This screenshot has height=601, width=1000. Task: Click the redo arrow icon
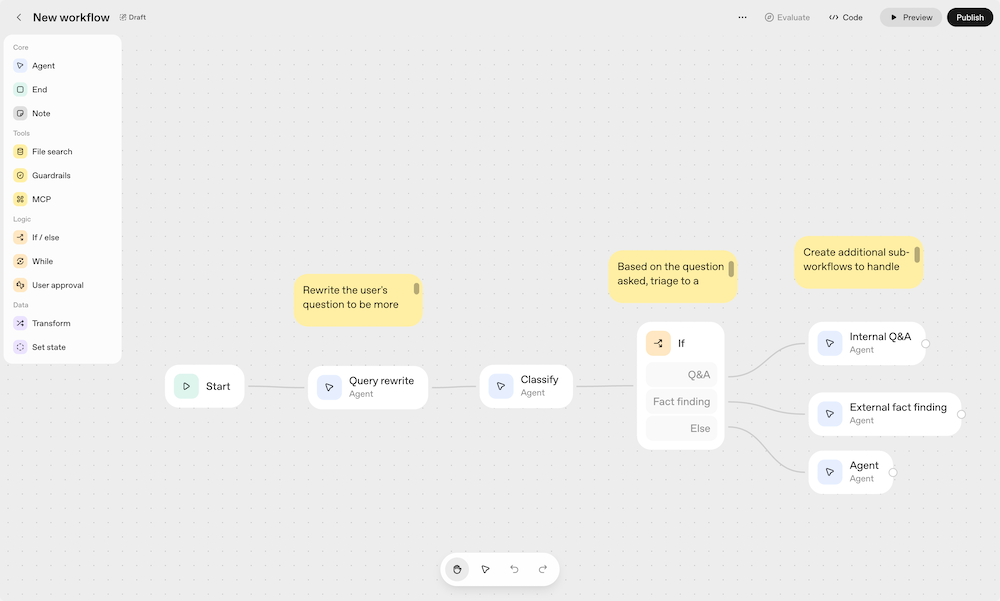tap(543, 569)
